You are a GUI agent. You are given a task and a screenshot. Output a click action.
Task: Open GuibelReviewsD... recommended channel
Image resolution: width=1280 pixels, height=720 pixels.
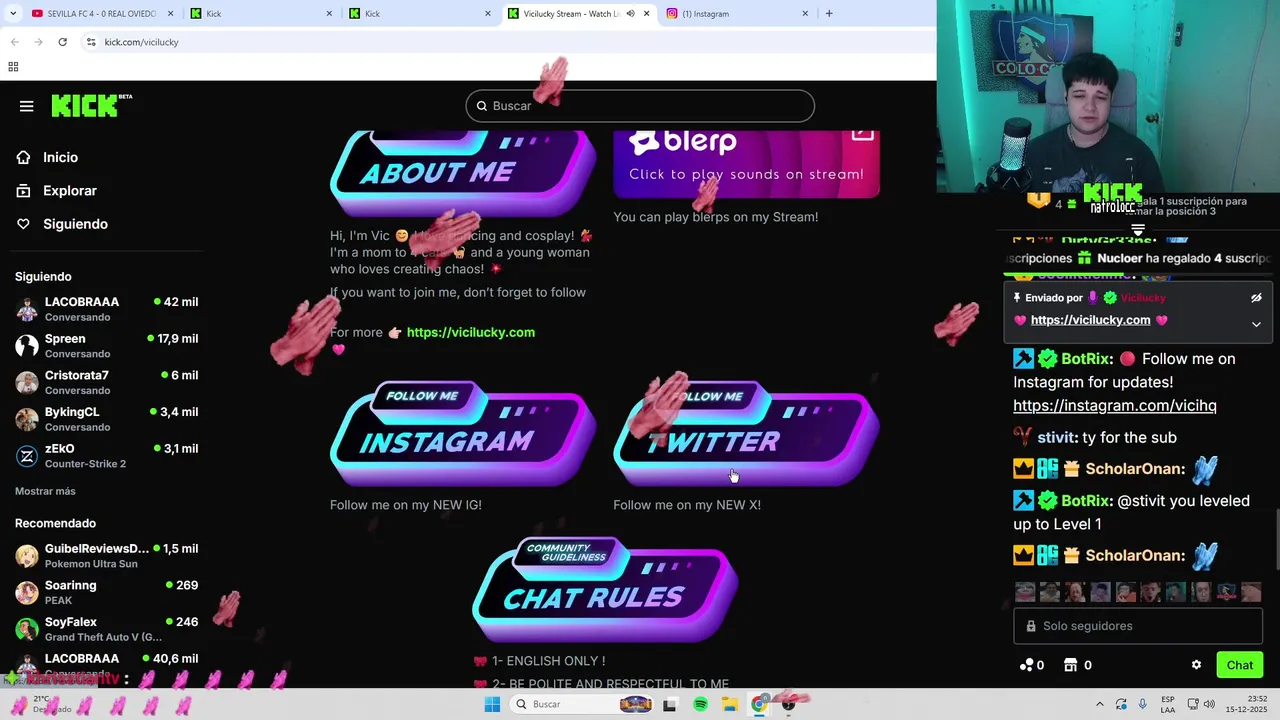tap(106, 556)
